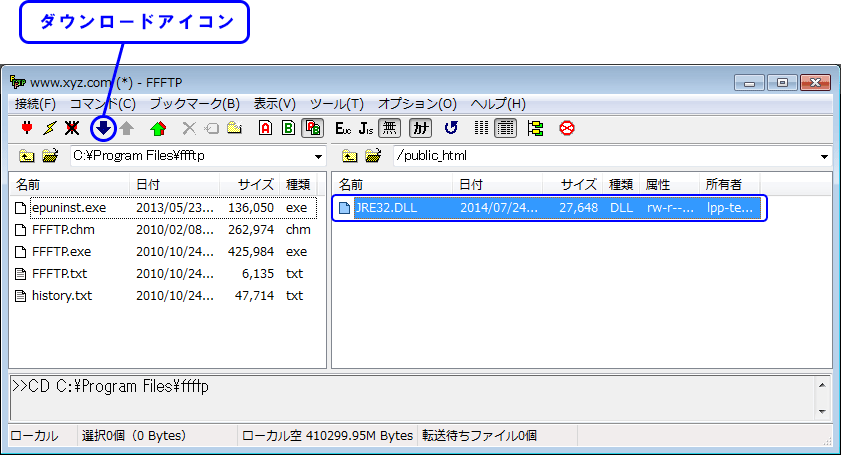Sort local files by サイズ column
The height and width of the screenshot is (455, 841).
pyautogui.click(x=249, y=185)
